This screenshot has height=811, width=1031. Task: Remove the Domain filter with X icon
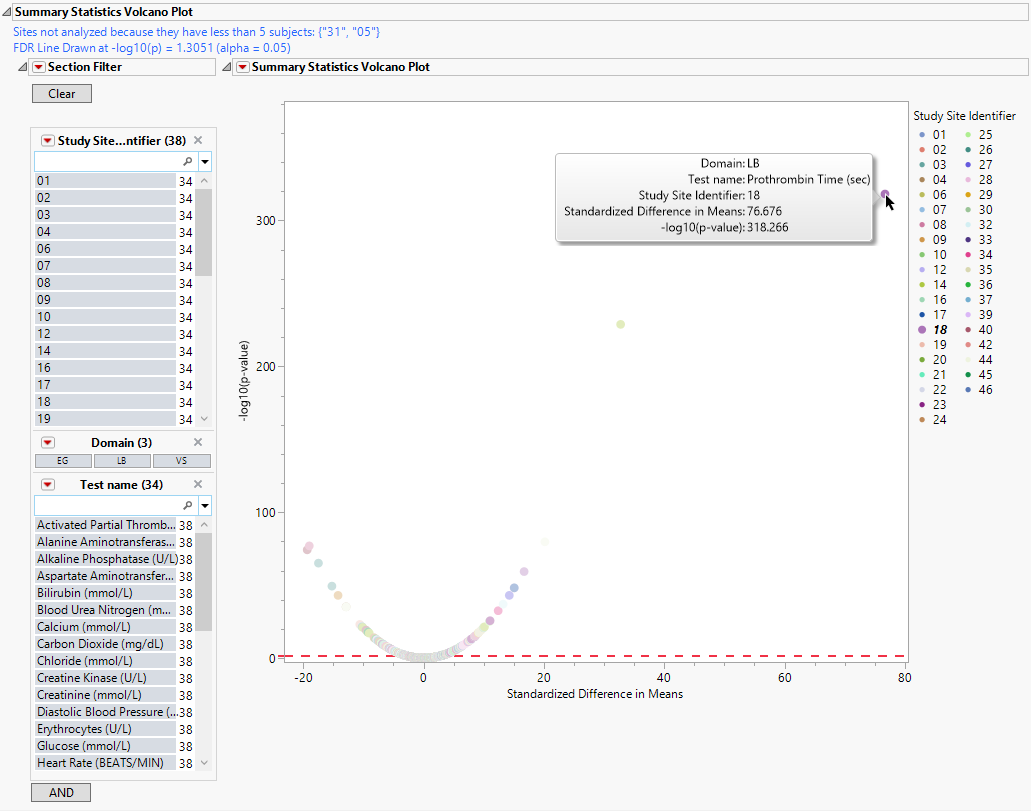click(x=198, y=442)
